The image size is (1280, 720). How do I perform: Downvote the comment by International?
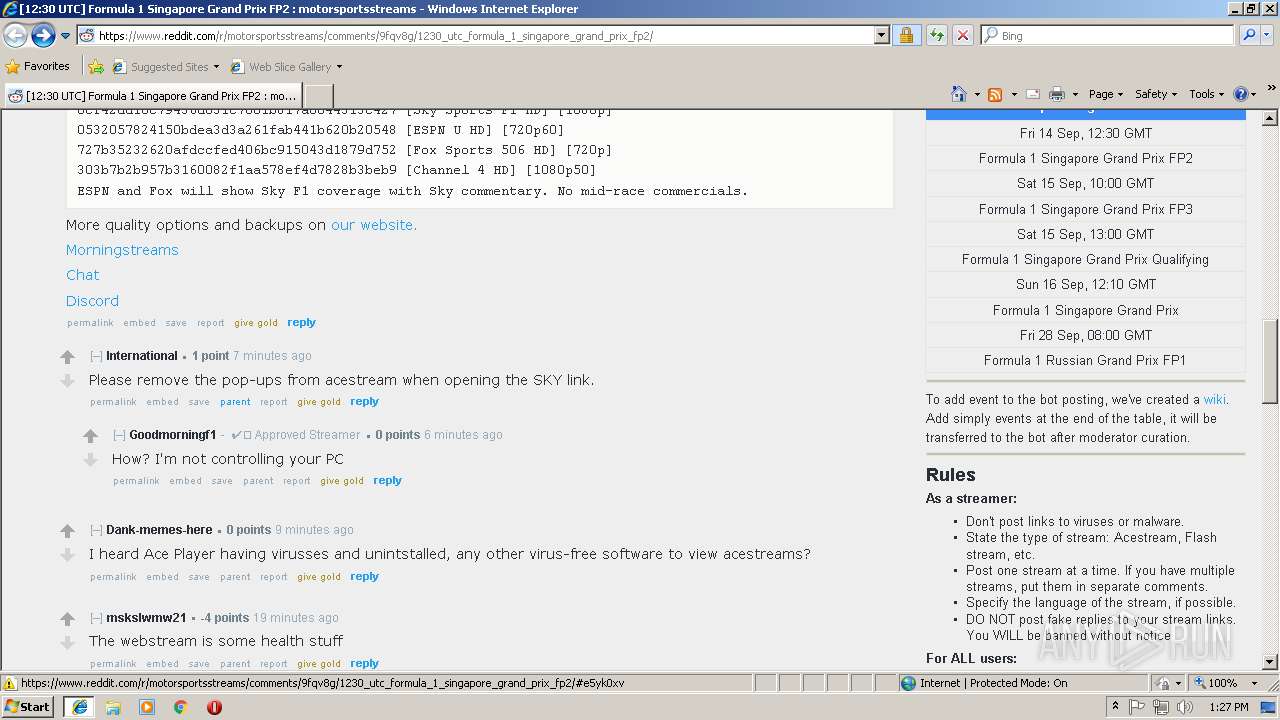point(67,381)
